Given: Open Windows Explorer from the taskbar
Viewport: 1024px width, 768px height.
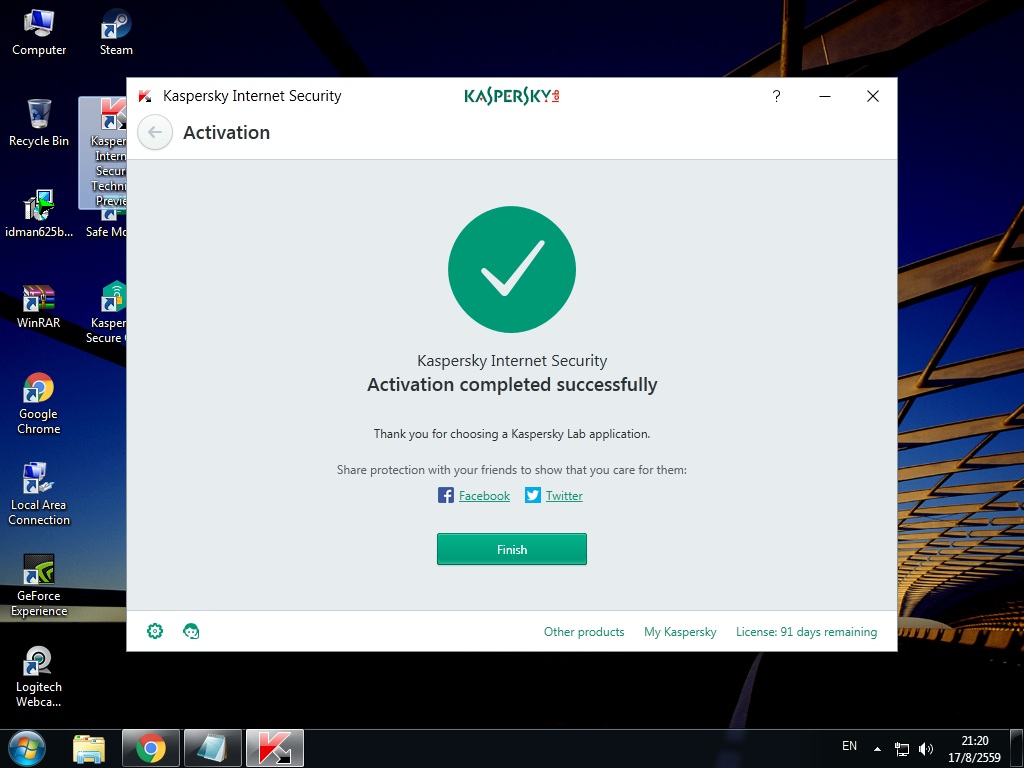Looking at the screenshot, I should [89, 749].
